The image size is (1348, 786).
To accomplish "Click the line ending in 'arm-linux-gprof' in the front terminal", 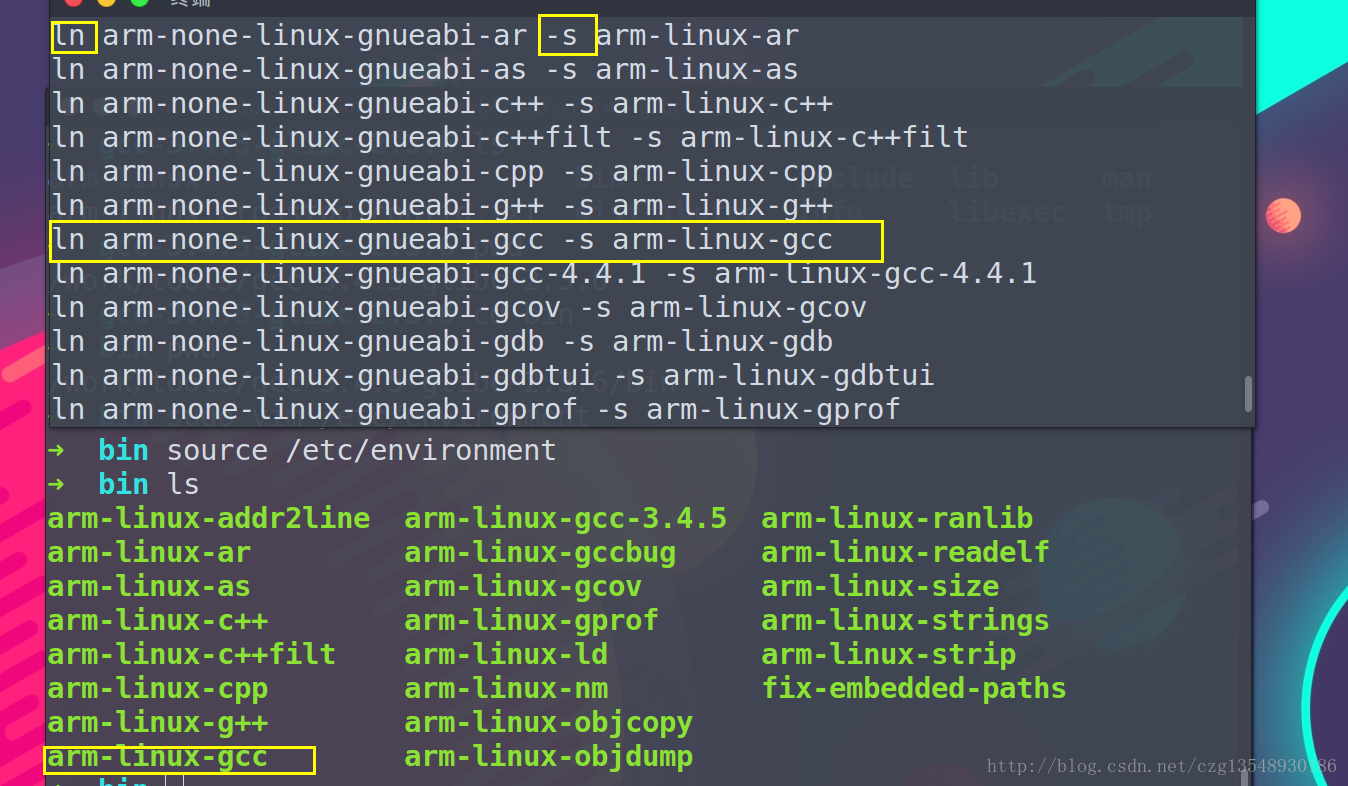I will 477,410.
